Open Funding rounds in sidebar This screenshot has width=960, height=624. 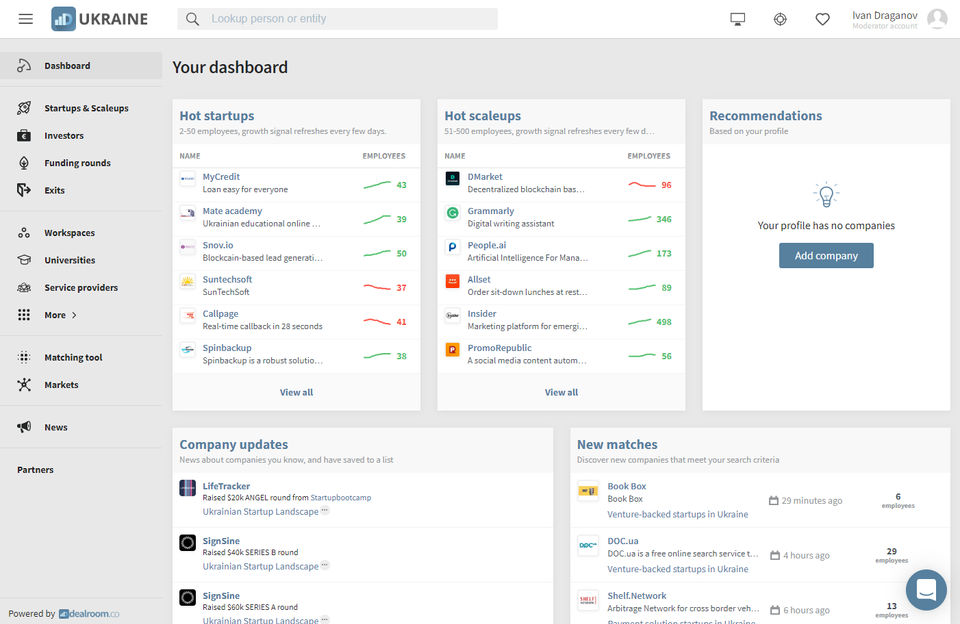77,163
